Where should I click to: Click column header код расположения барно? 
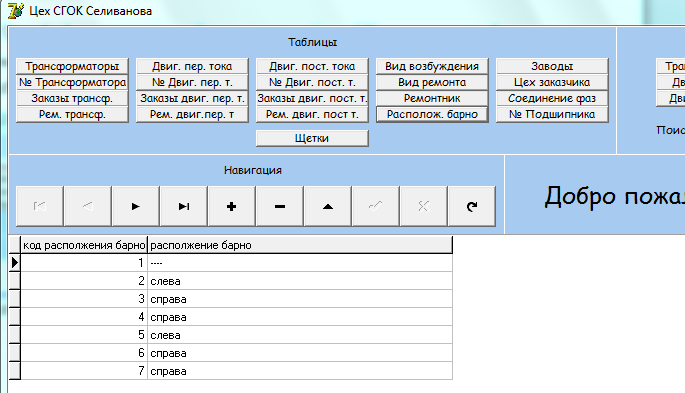point(84,245)
